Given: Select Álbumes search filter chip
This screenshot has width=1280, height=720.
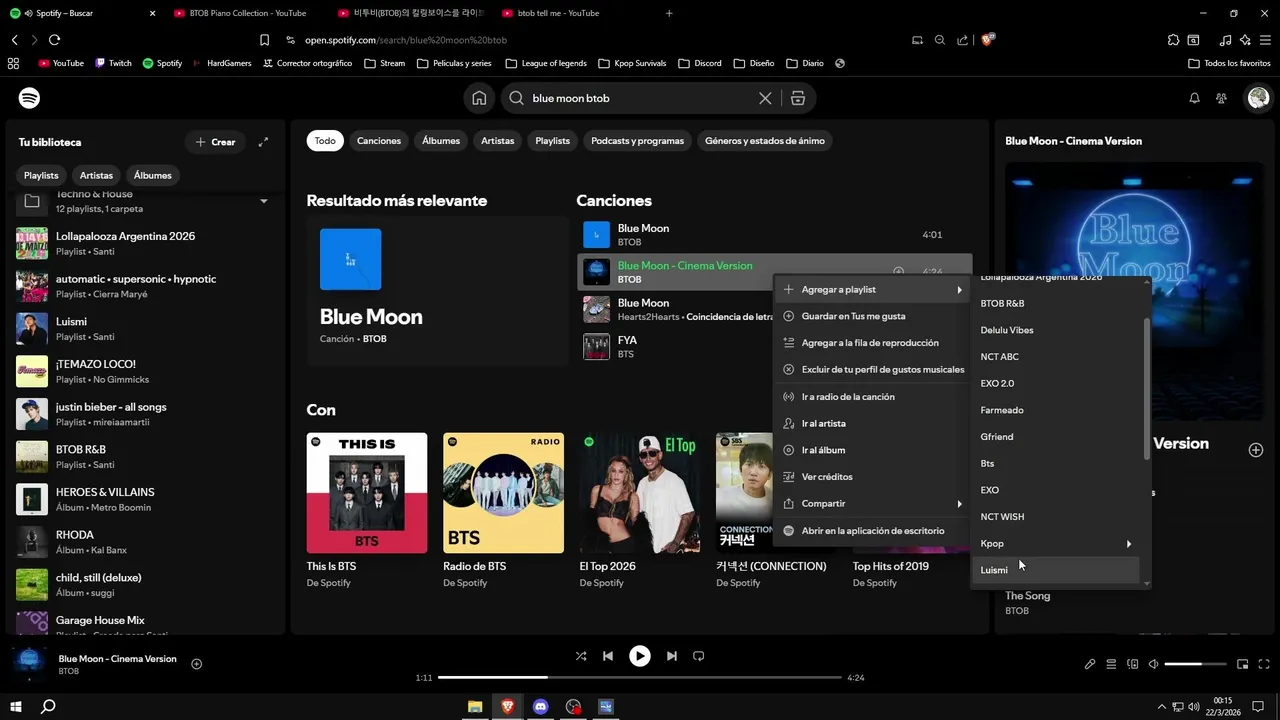Looking at the screenshot, I should tap(441, 141).
